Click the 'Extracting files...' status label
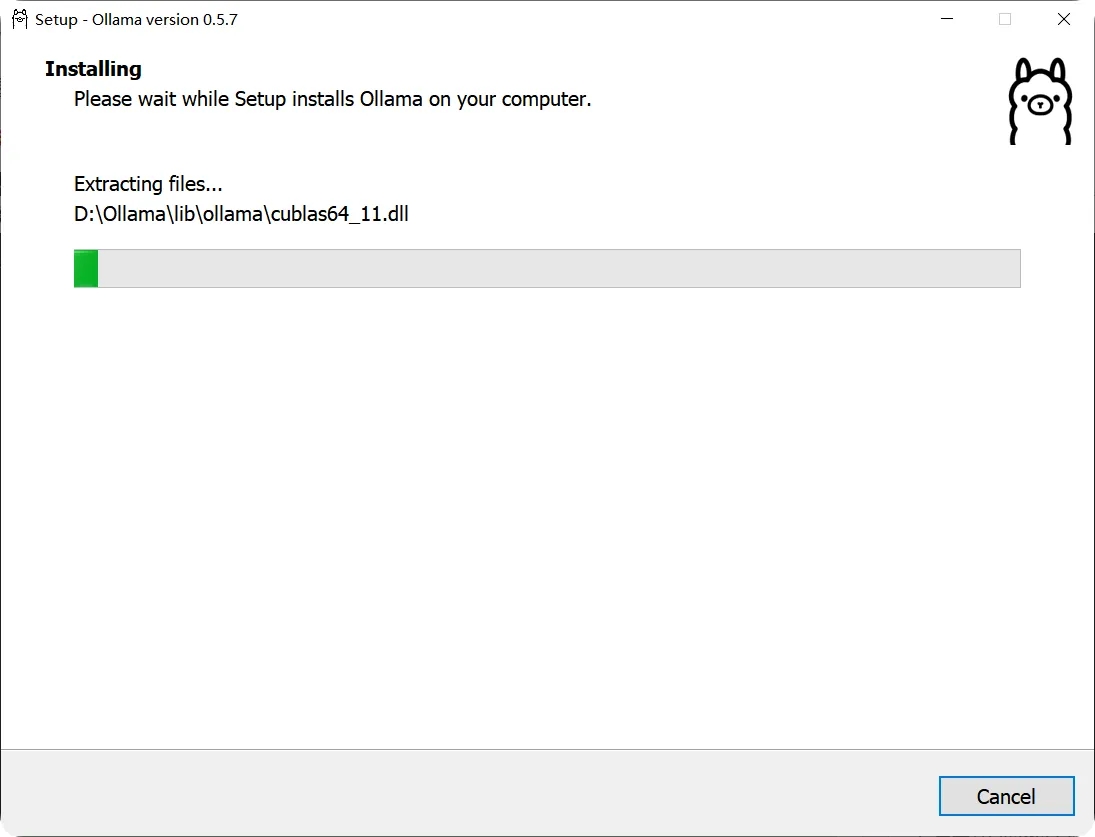The width and height of the screenshot is (1095, 837). point(148,184)
